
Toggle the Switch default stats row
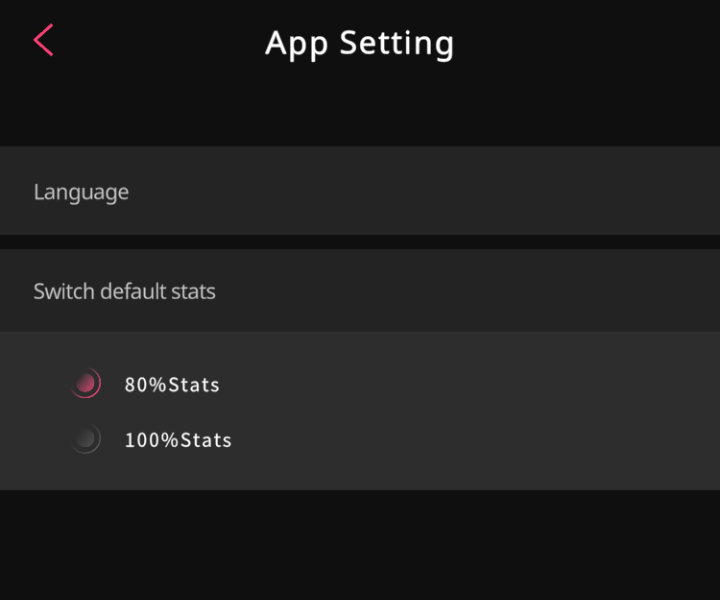pyautogui.click(x=360, y=291)
